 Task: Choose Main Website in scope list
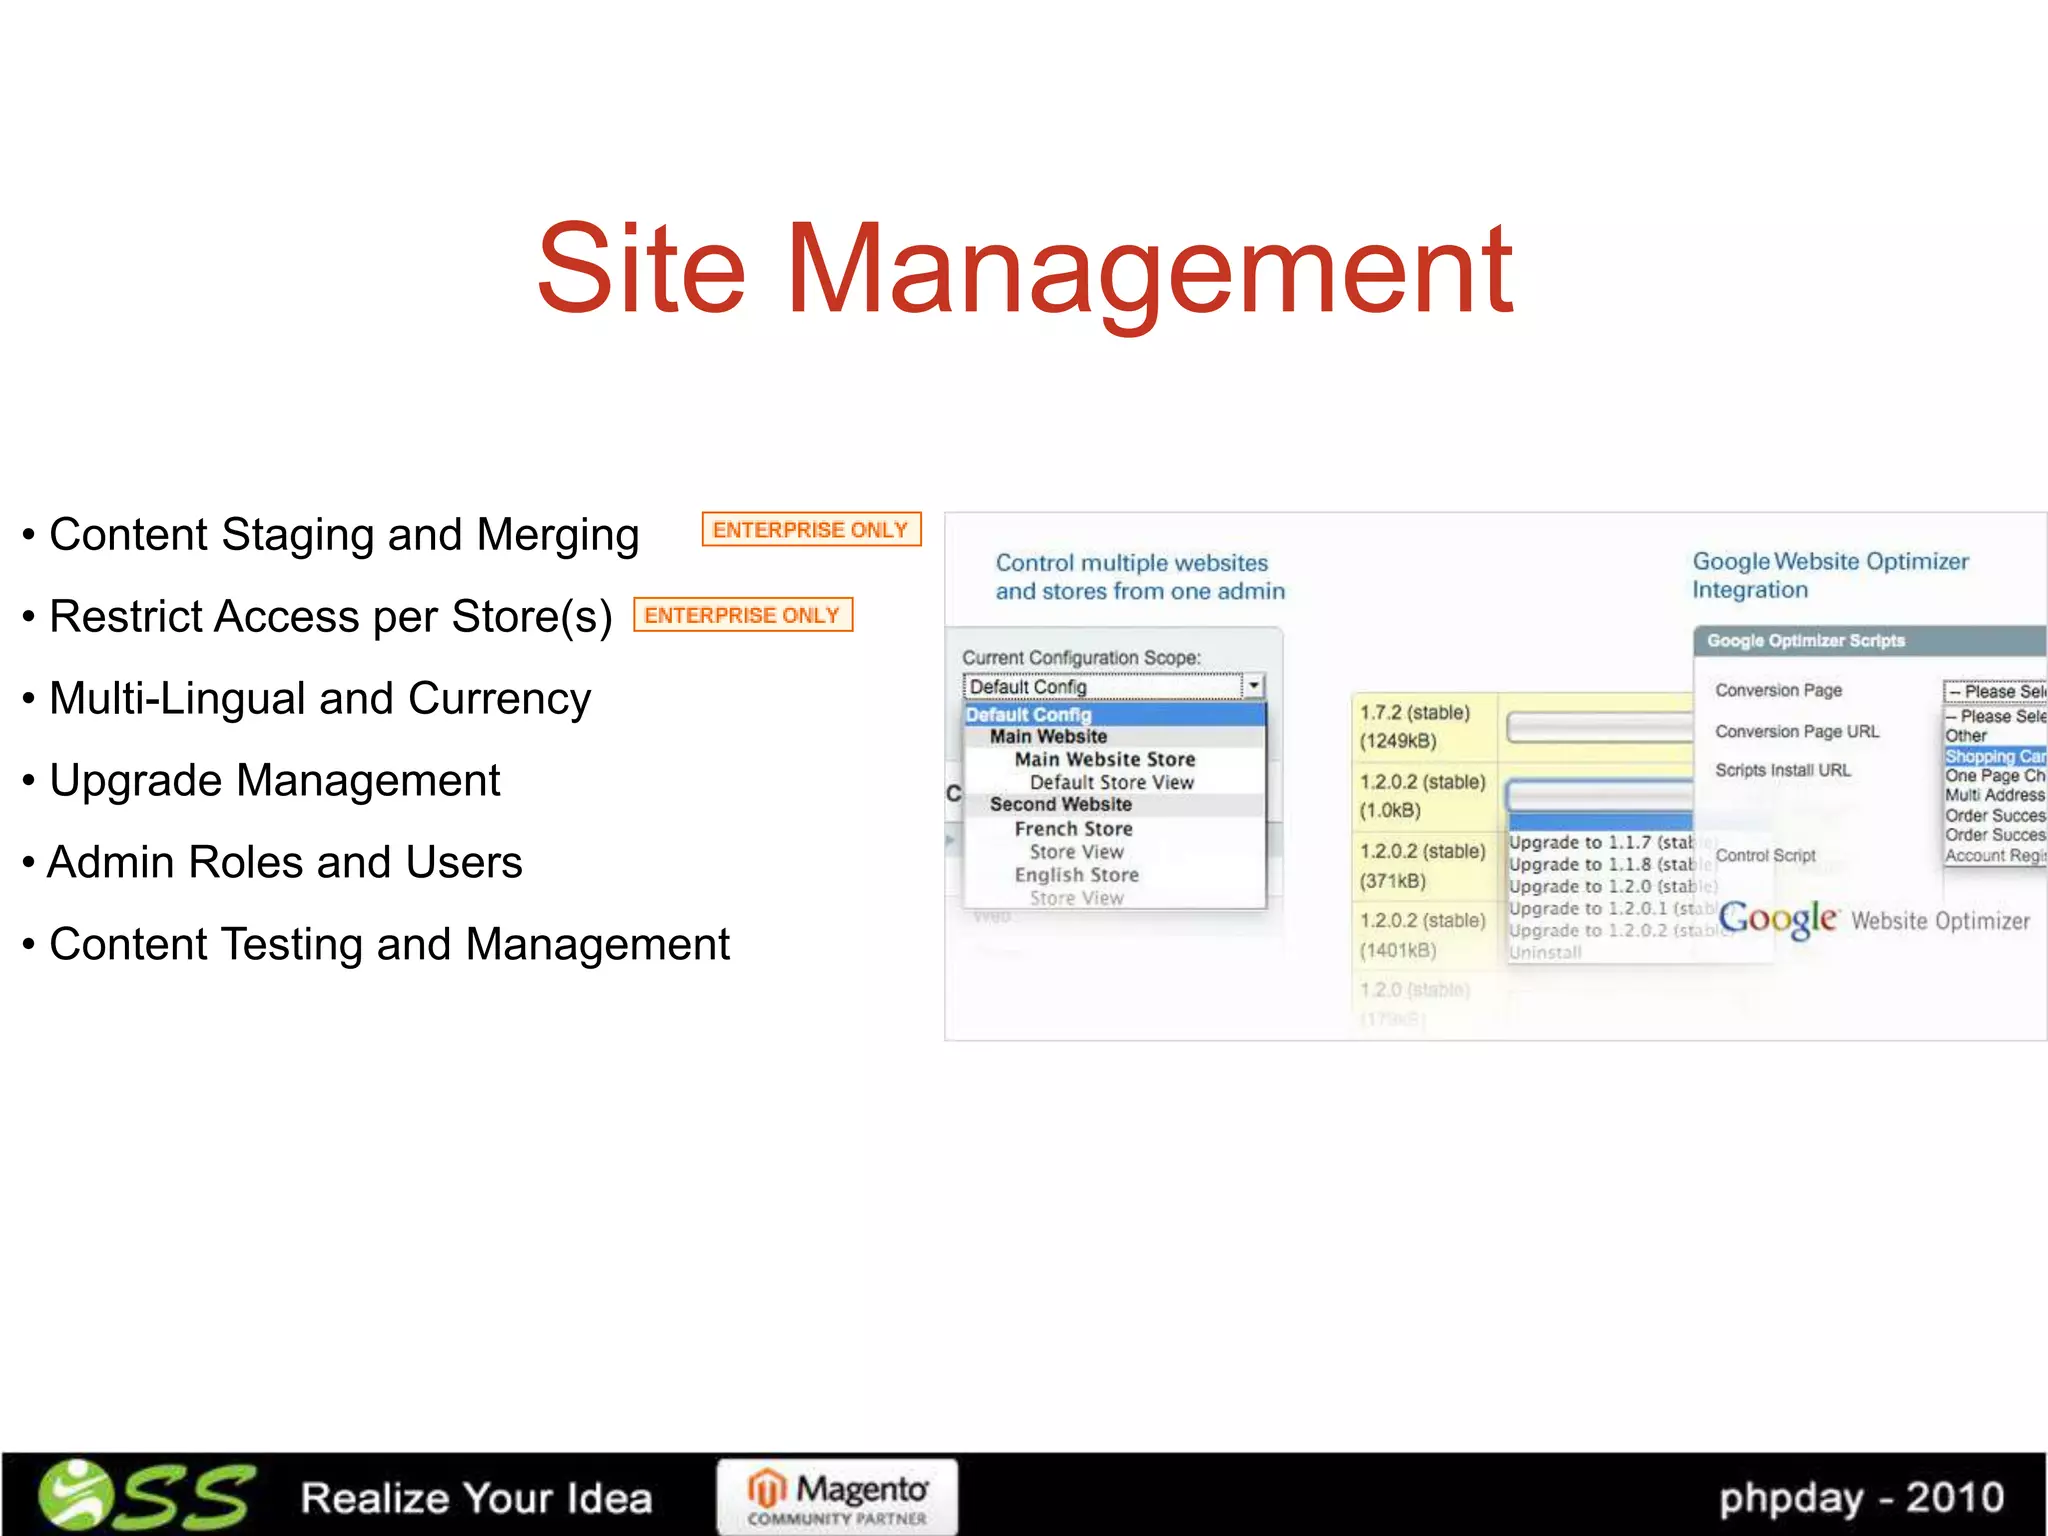[x=1048, y=736]
